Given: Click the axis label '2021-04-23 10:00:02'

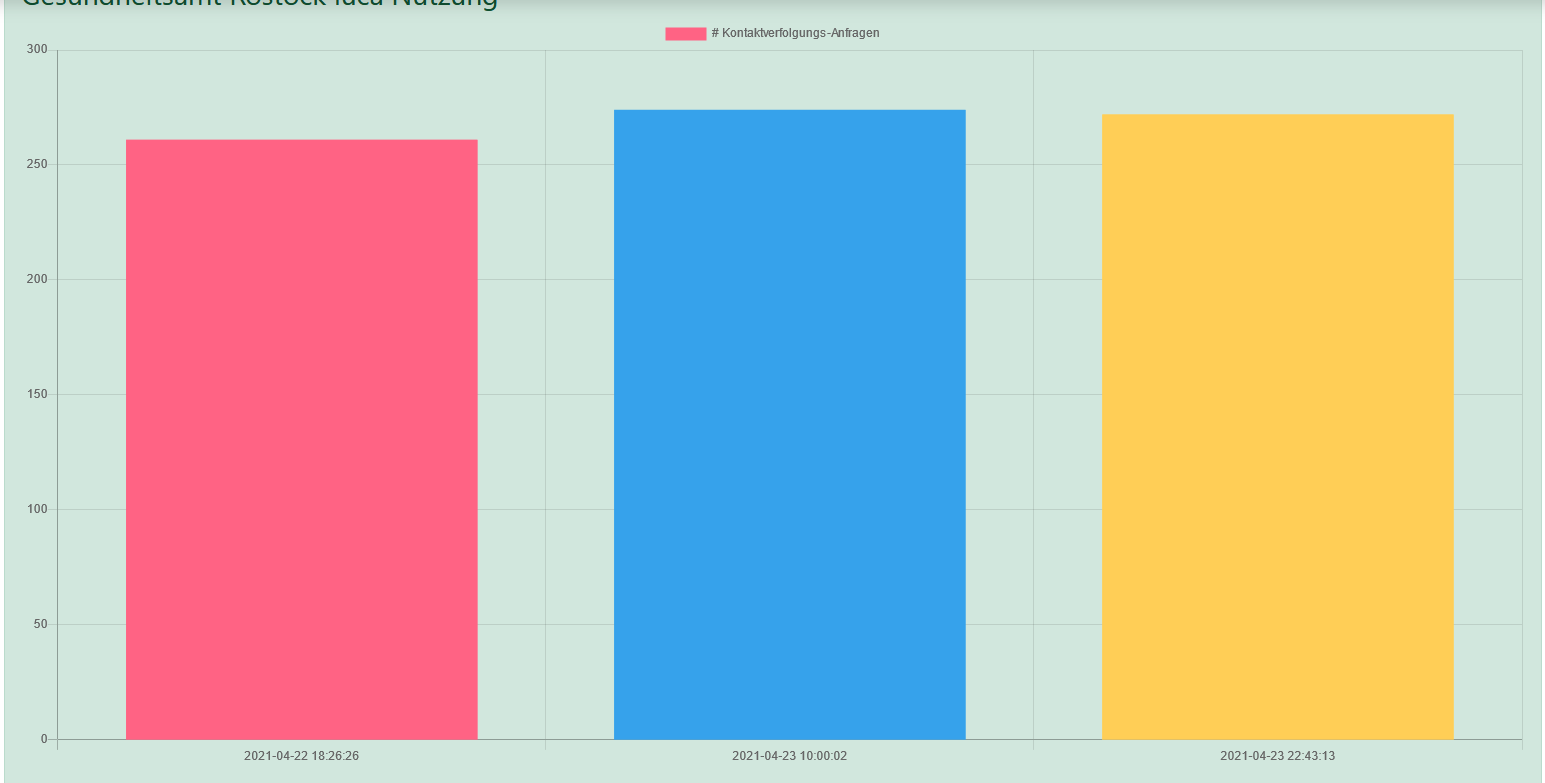Looking at the screenshot, I should 788,756.
